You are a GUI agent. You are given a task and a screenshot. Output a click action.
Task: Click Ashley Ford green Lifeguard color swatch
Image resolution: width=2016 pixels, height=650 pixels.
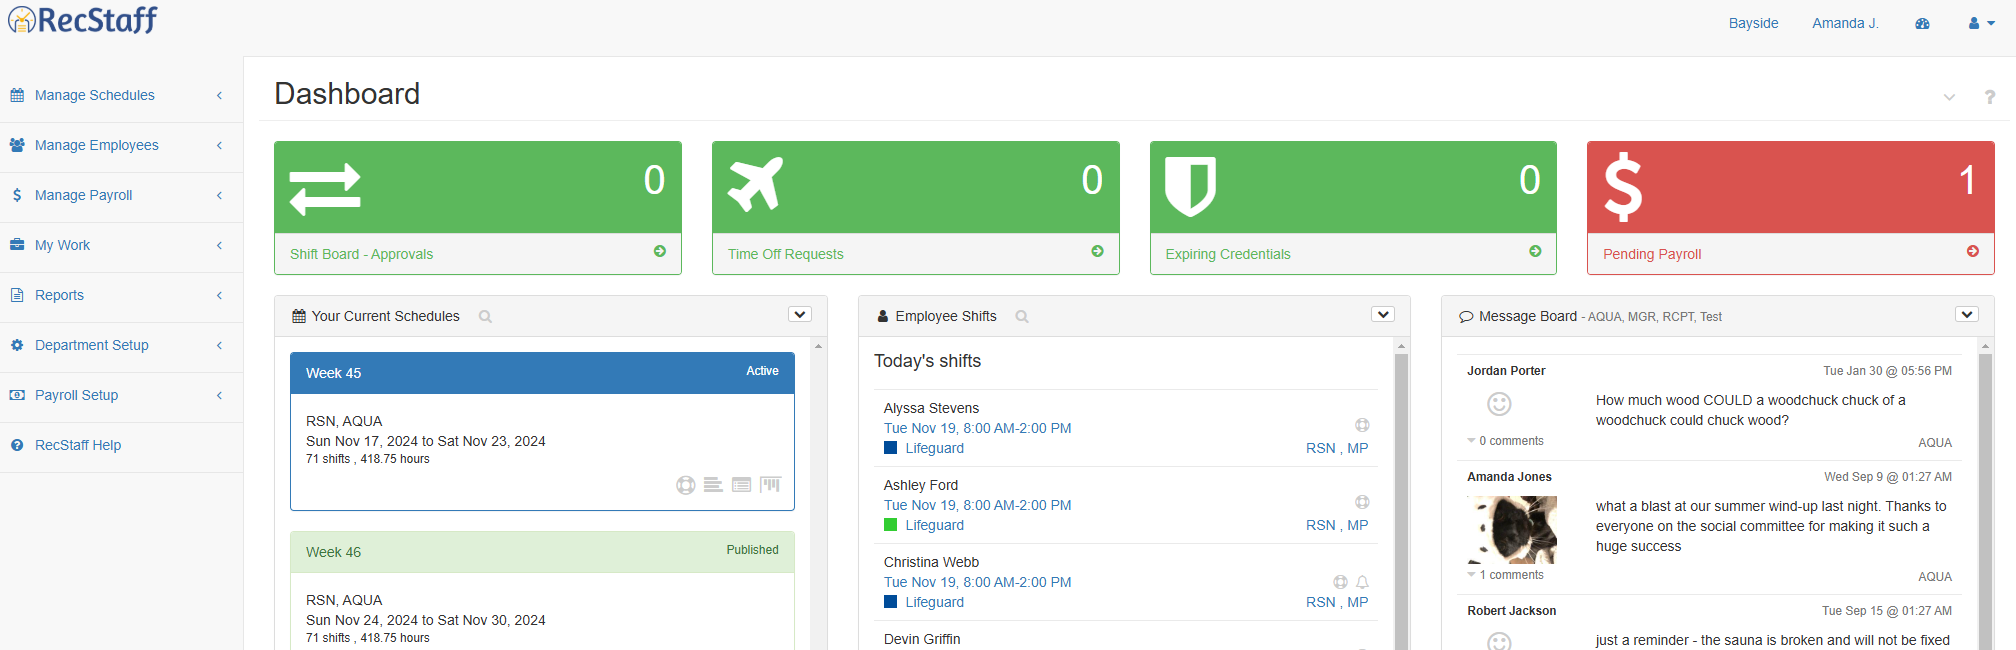pyautogui.click(x=890, y=525)
